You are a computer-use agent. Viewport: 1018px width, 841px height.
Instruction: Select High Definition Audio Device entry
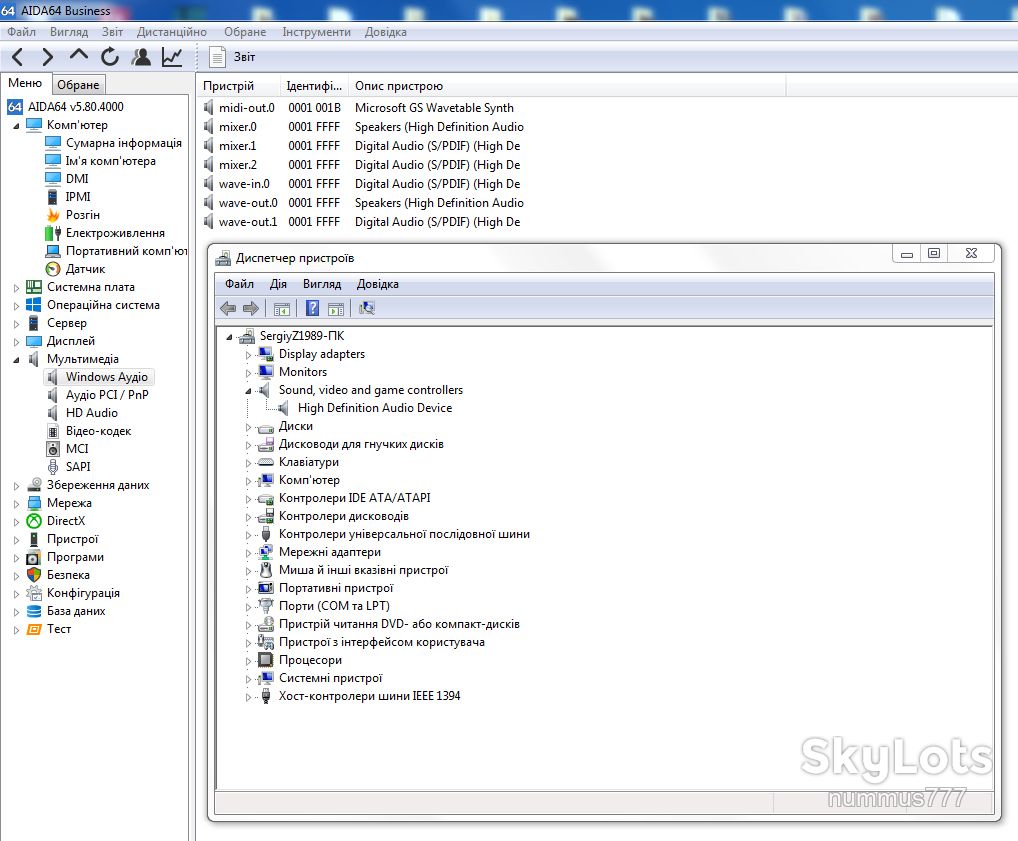coord(375,408)
